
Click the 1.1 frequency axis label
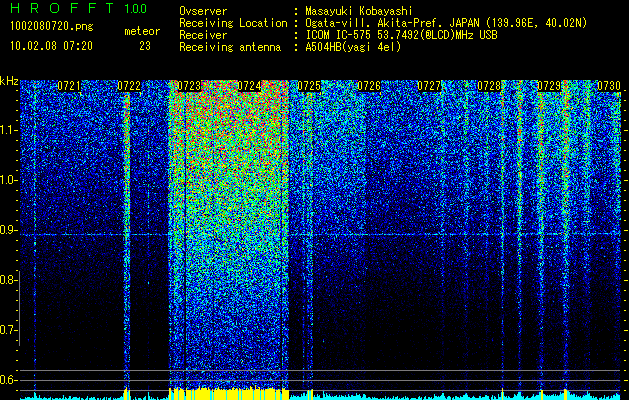coord(8,130)
